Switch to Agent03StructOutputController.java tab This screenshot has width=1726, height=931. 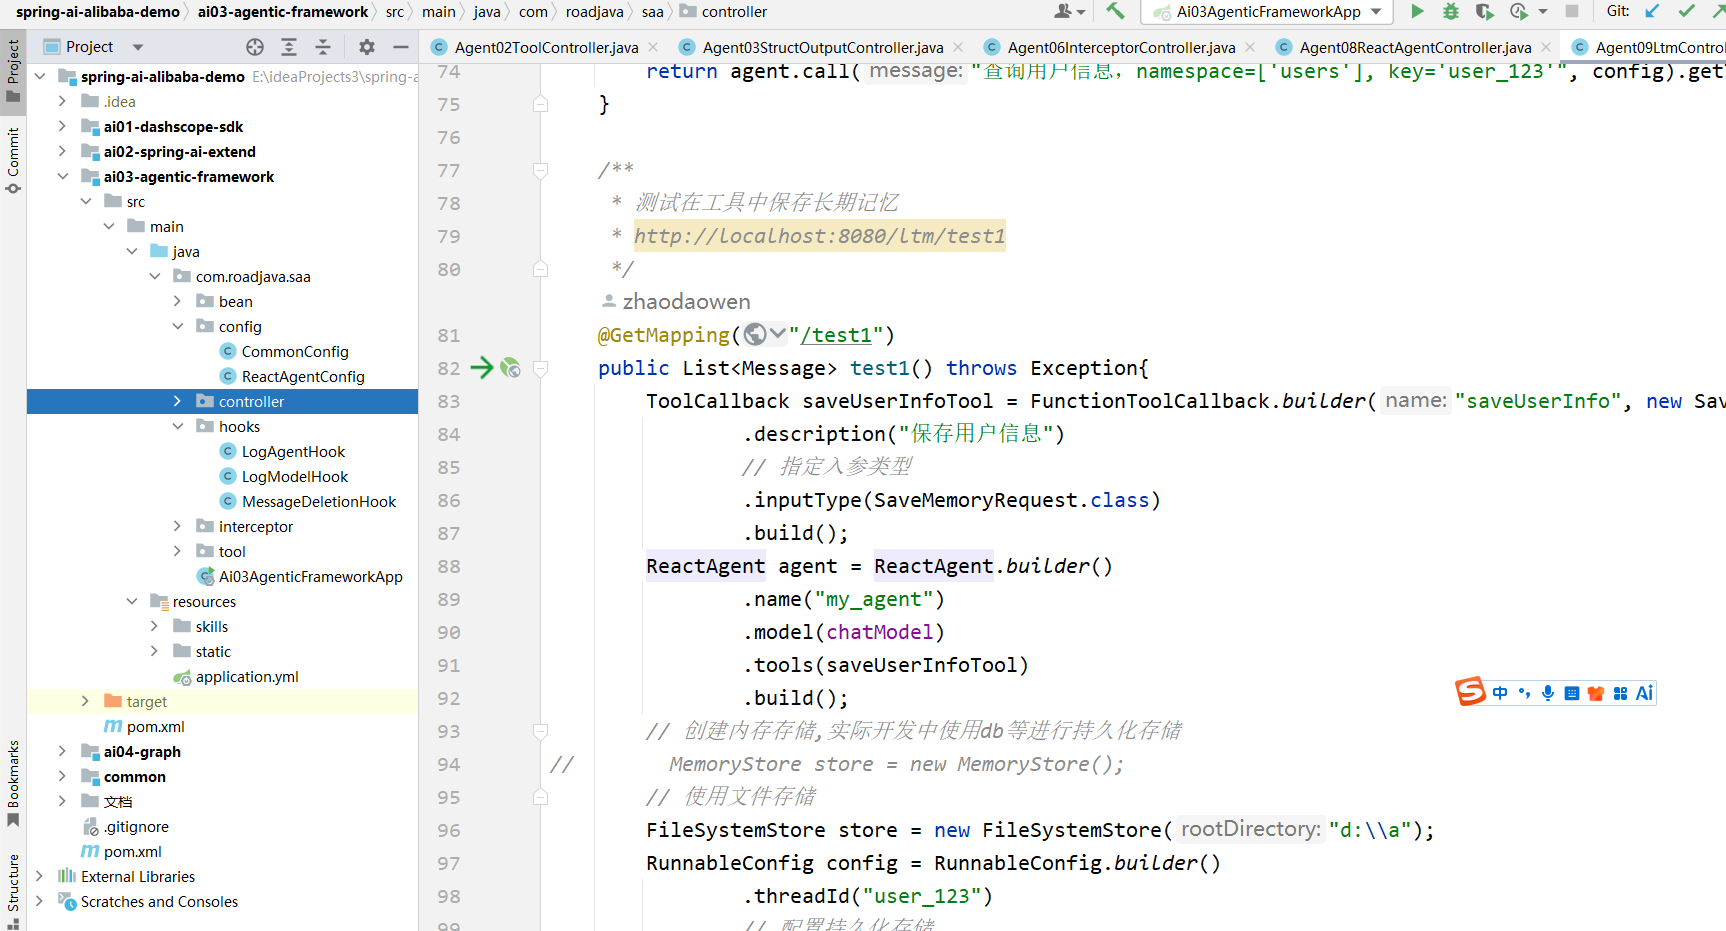(822, 48)
